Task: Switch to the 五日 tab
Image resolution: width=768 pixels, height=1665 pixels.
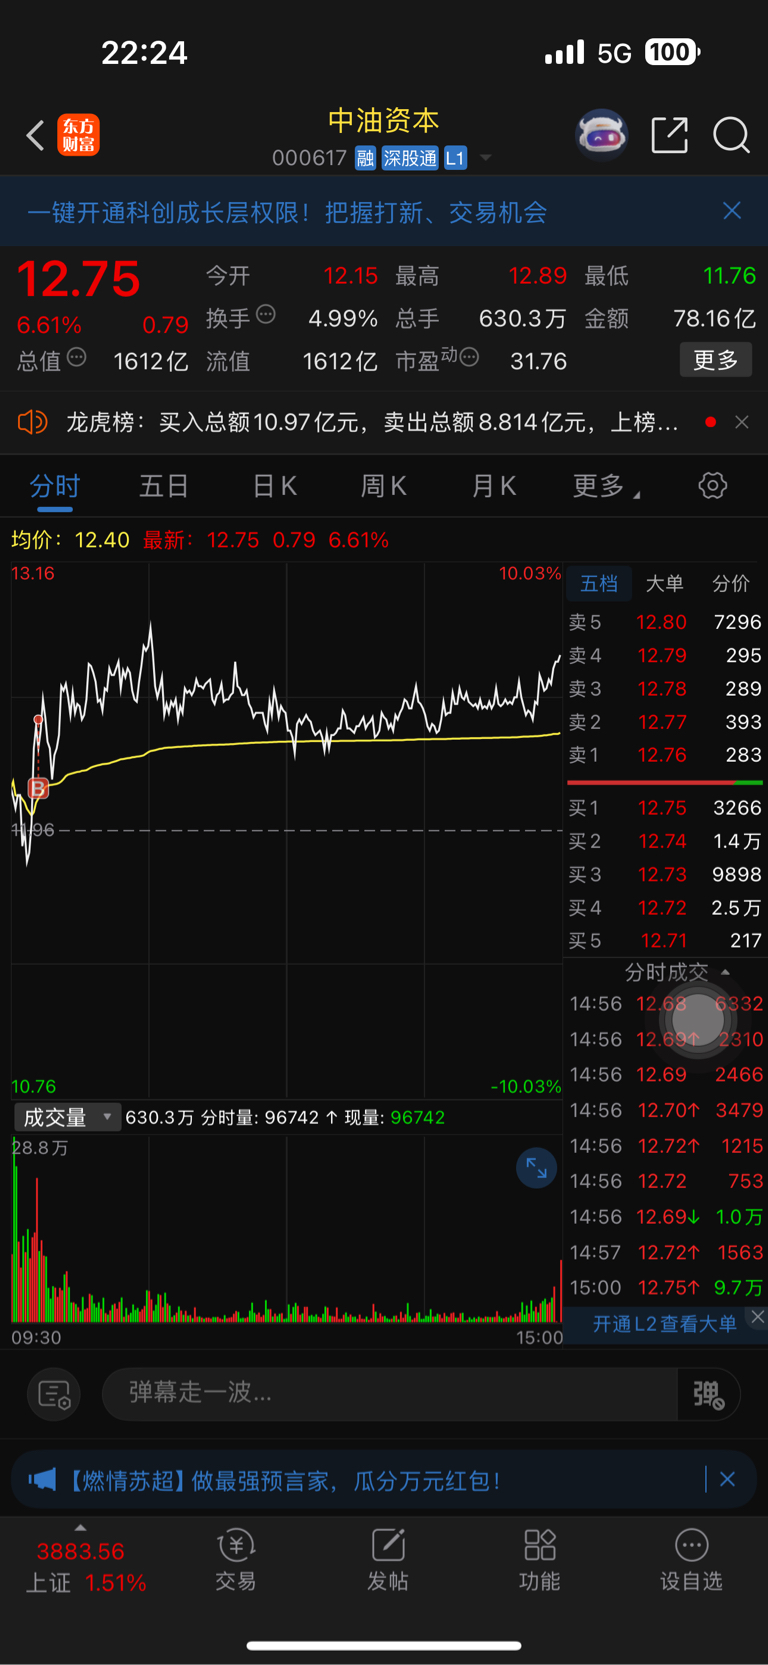Action: pyautogui.click(x=164, y=487)
